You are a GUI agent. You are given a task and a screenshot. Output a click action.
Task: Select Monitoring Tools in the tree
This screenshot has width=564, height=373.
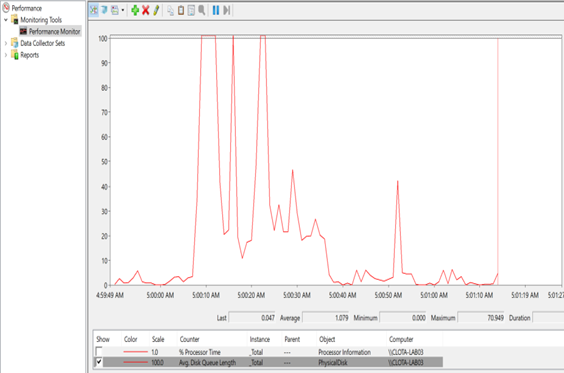(x=41, y=20)
